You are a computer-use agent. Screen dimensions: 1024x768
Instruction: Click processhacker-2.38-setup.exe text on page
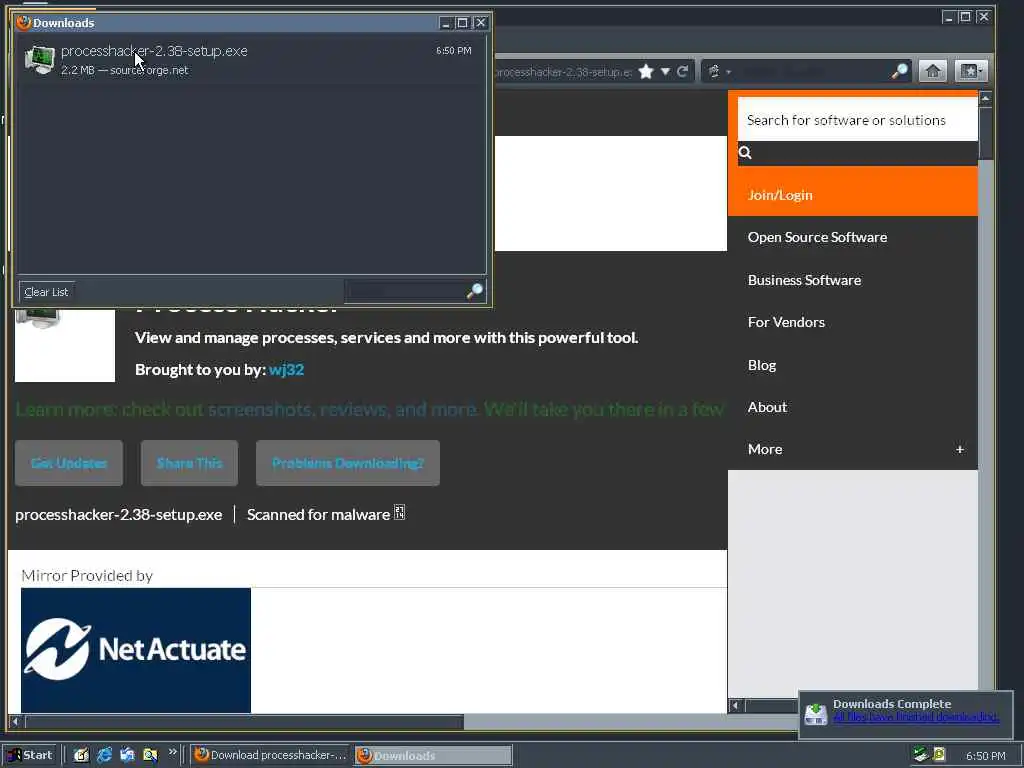pos(119,515)
